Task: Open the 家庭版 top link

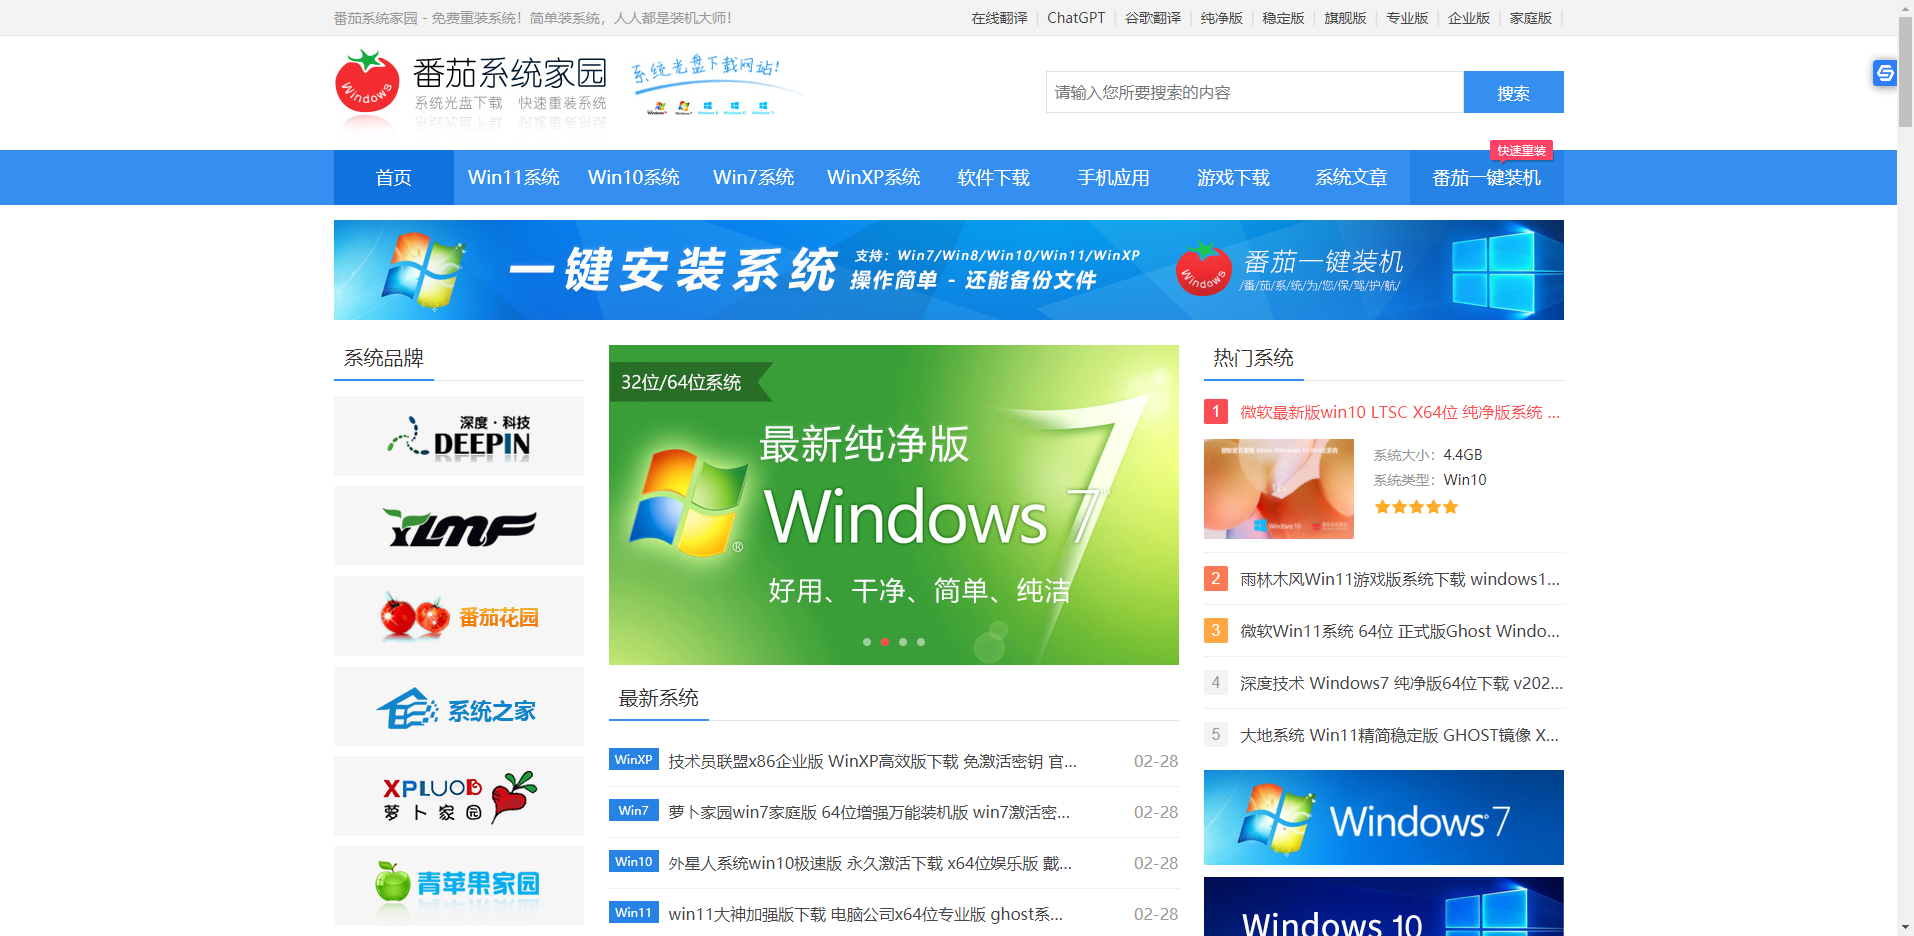Action: pos(1531,18)
